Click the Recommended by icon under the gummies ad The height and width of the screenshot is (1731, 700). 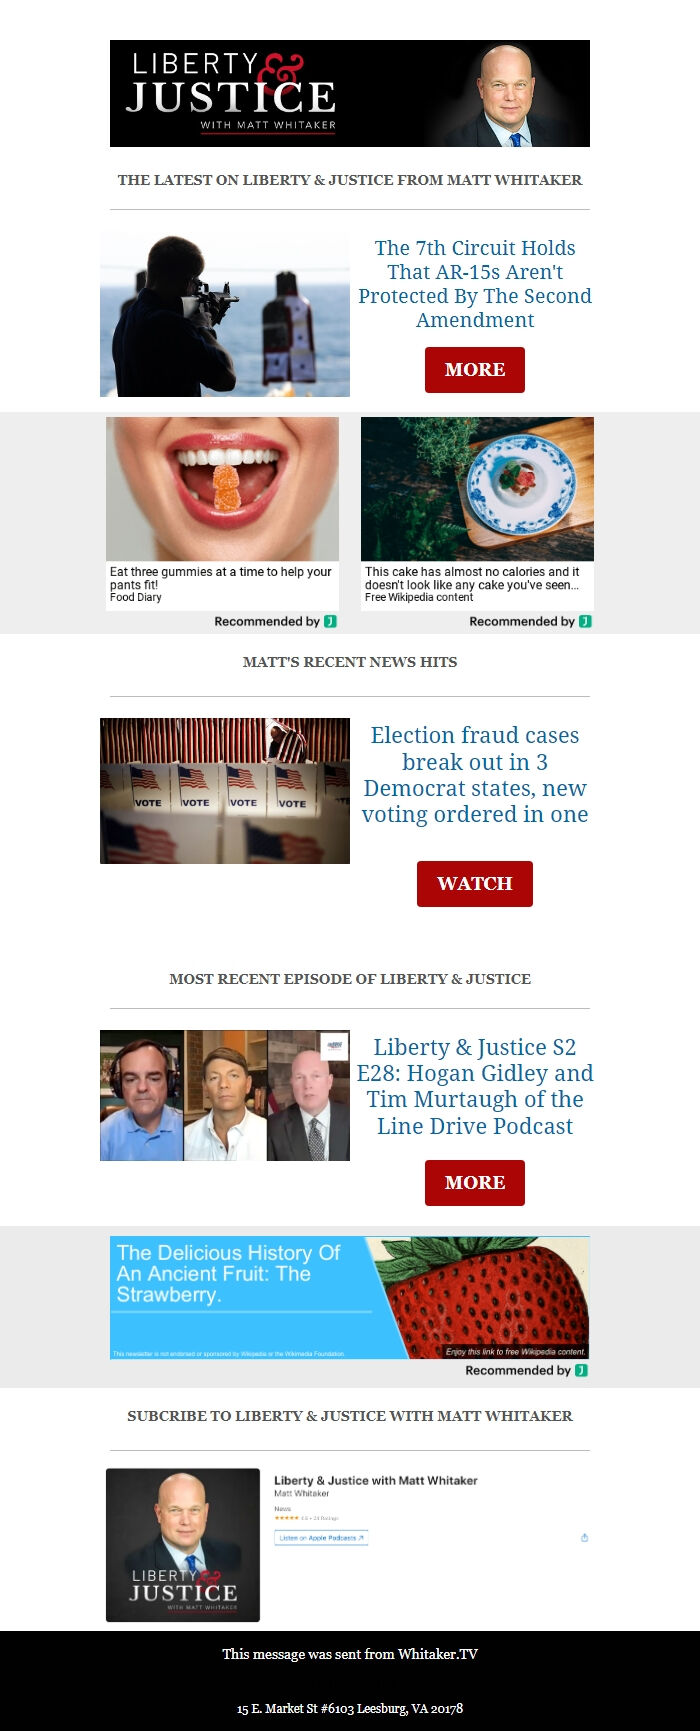(x=331, y=621)
